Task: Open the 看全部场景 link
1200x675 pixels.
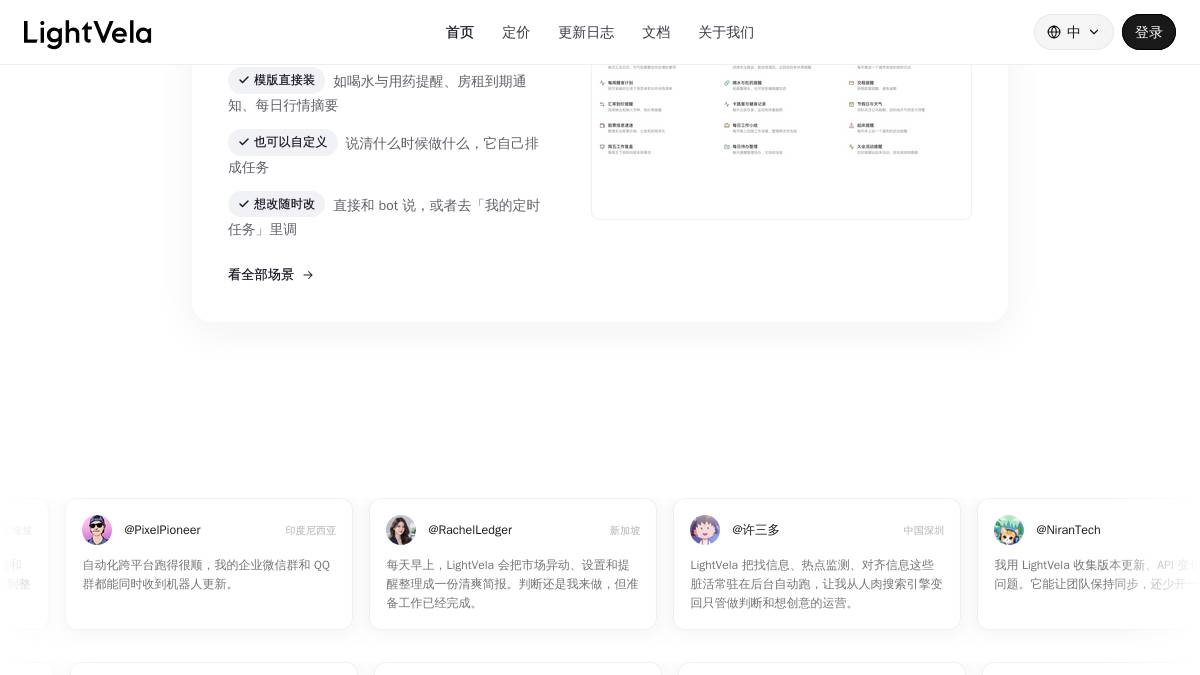Action: tap(271, 274)
